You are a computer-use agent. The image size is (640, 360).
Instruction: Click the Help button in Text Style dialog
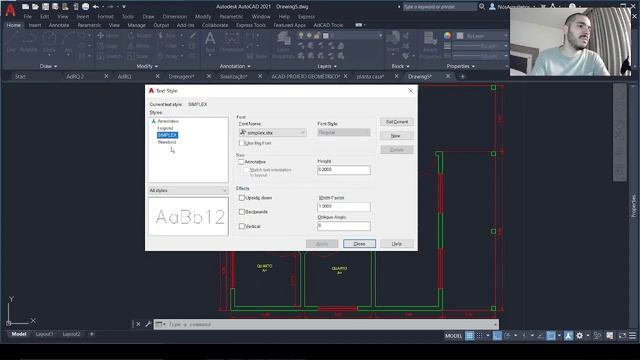click(x=397, y=244)
